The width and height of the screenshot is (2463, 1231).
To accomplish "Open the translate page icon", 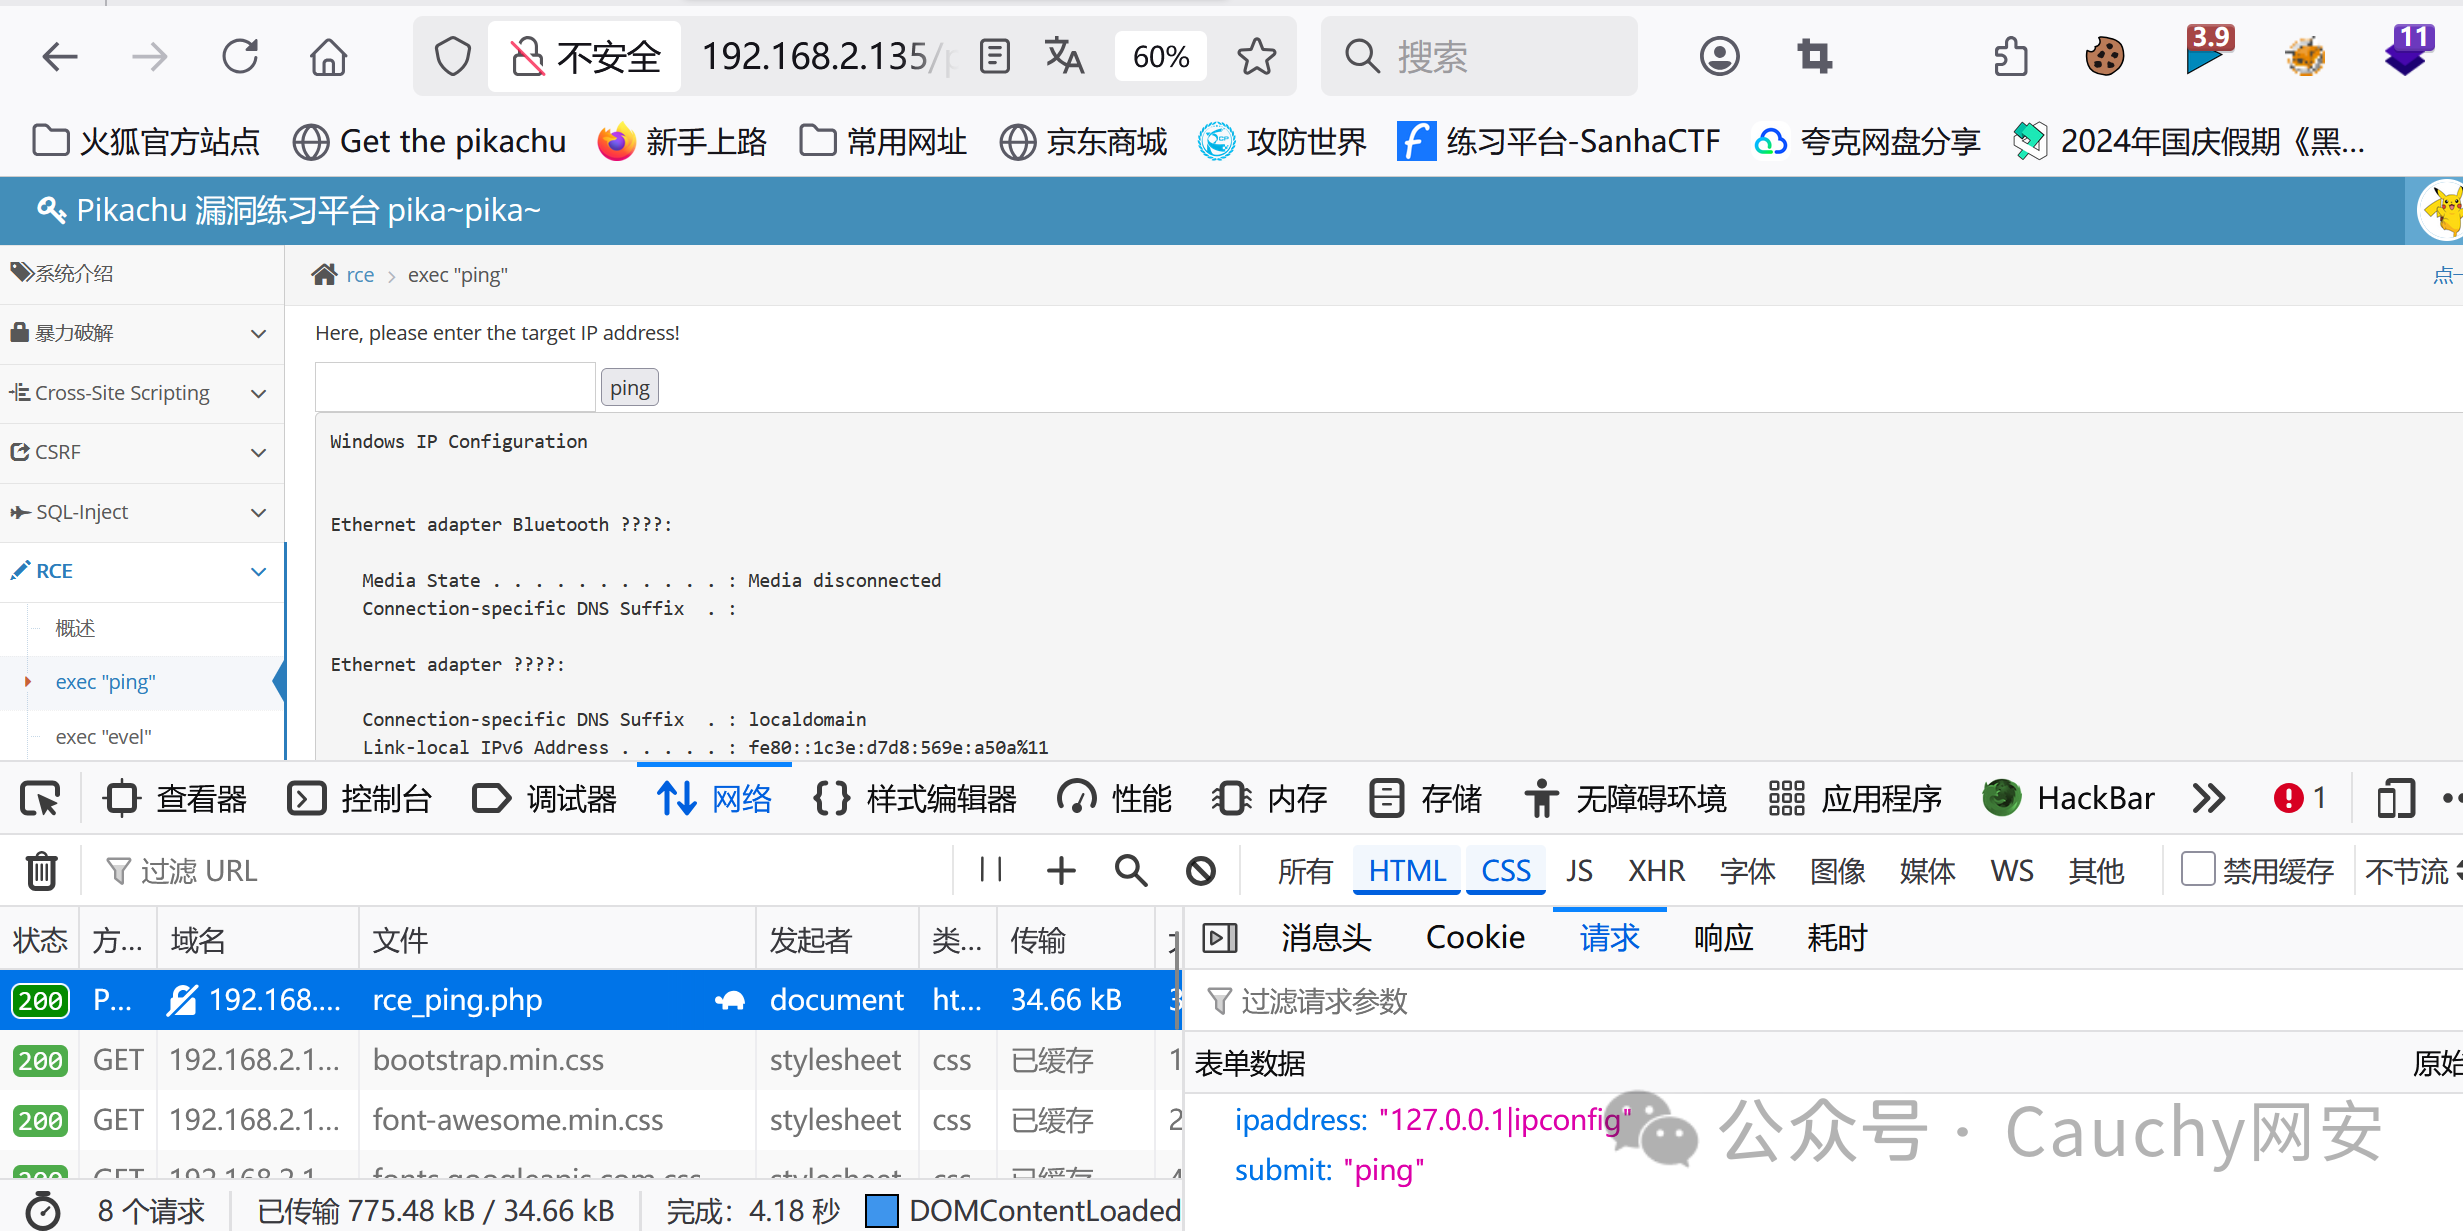I will coord(1064,57).
